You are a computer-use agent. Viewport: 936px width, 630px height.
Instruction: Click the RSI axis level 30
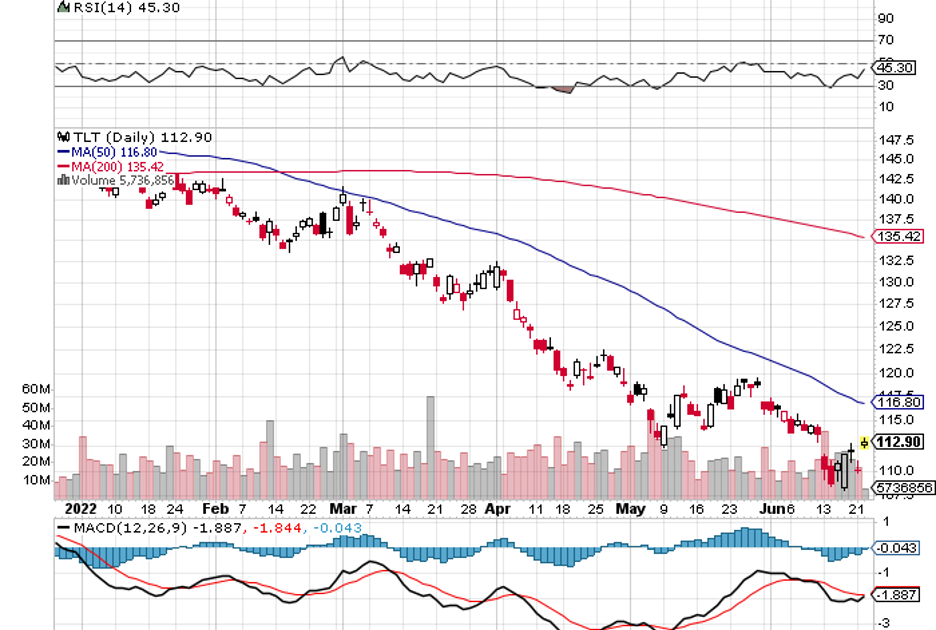[886, 85]
